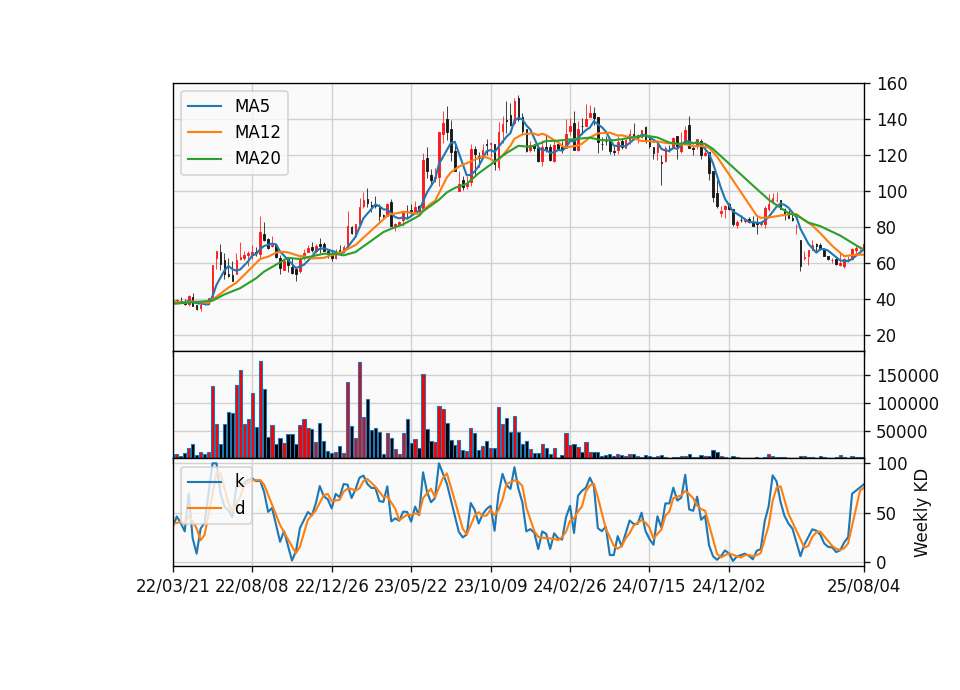Click the 24/02/26 date tick label
The image size is (960, 690).
point(569,586)
